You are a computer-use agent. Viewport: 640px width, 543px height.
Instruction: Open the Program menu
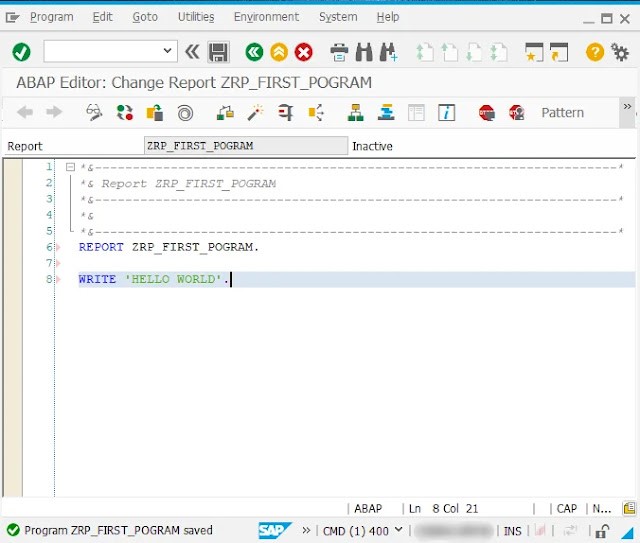[52, 17]
